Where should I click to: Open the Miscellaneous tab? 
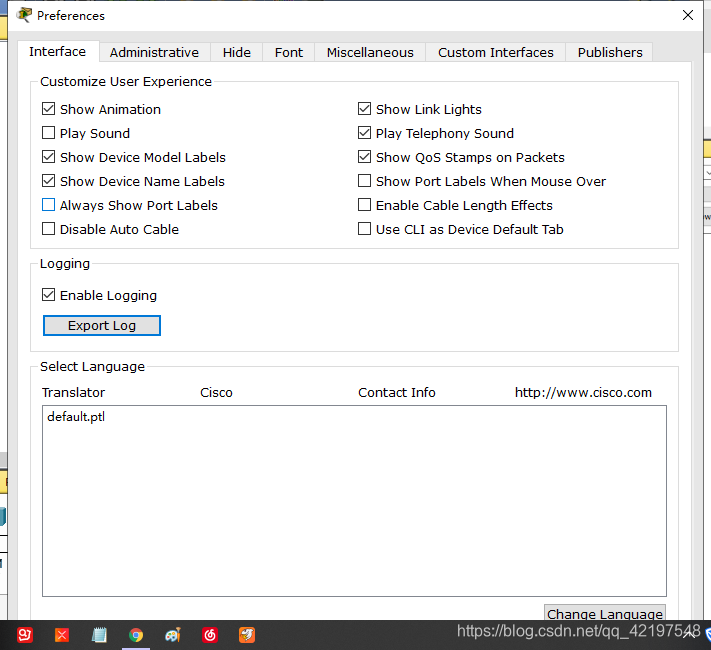pos(370,52)
